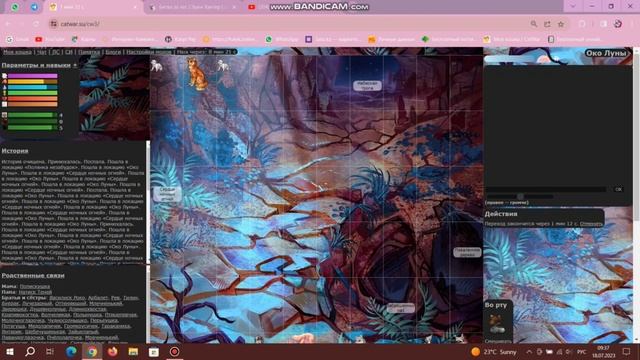
Task: Close the active catwar browser tab
Action: (x=136, y=7)
